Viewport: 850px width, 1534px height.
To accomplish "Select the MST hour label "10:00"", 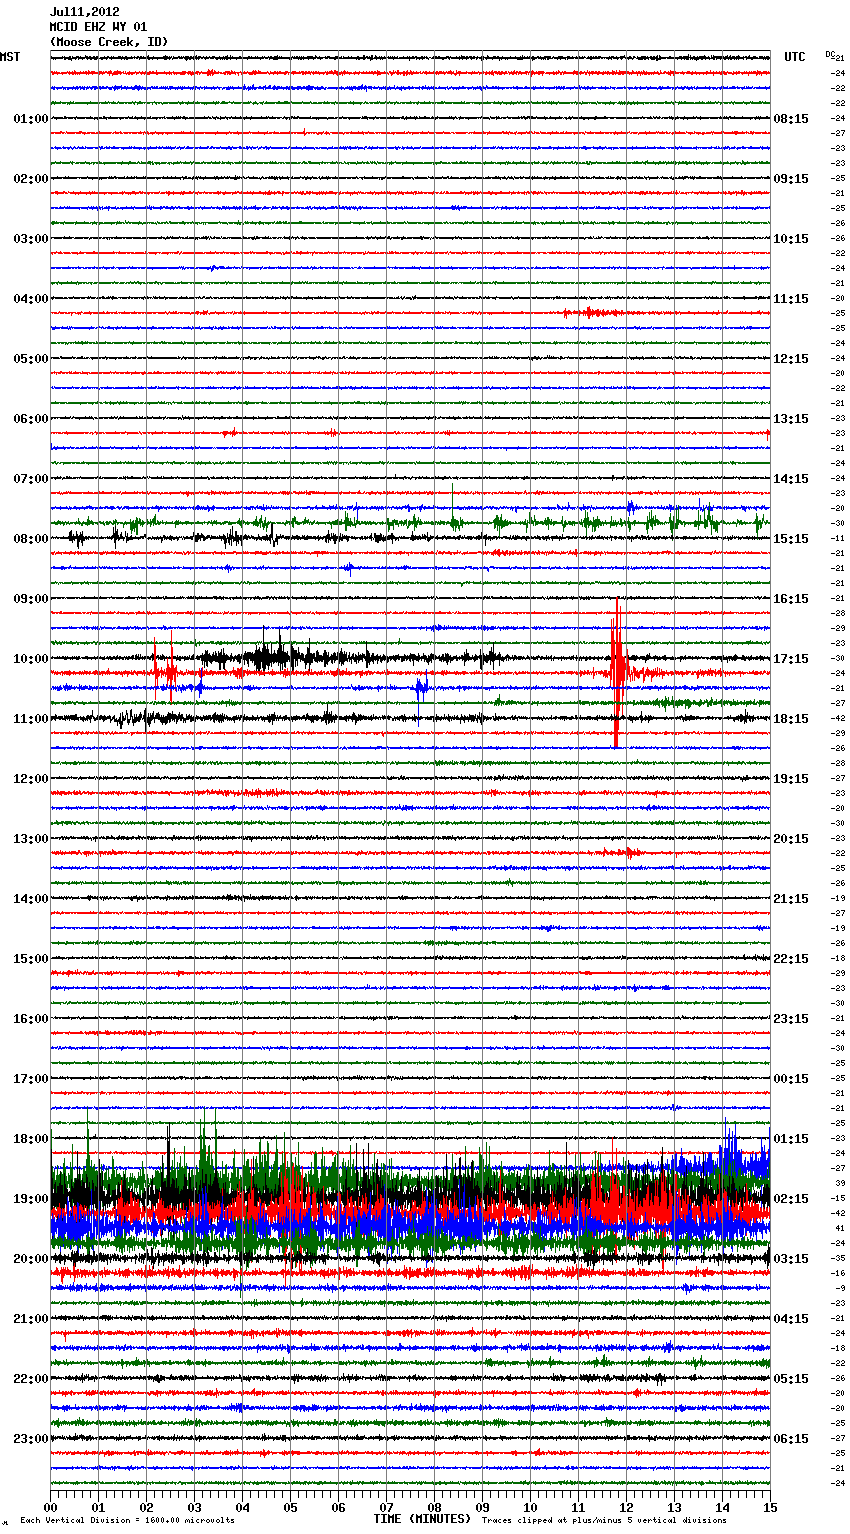I will click(31, 659).
